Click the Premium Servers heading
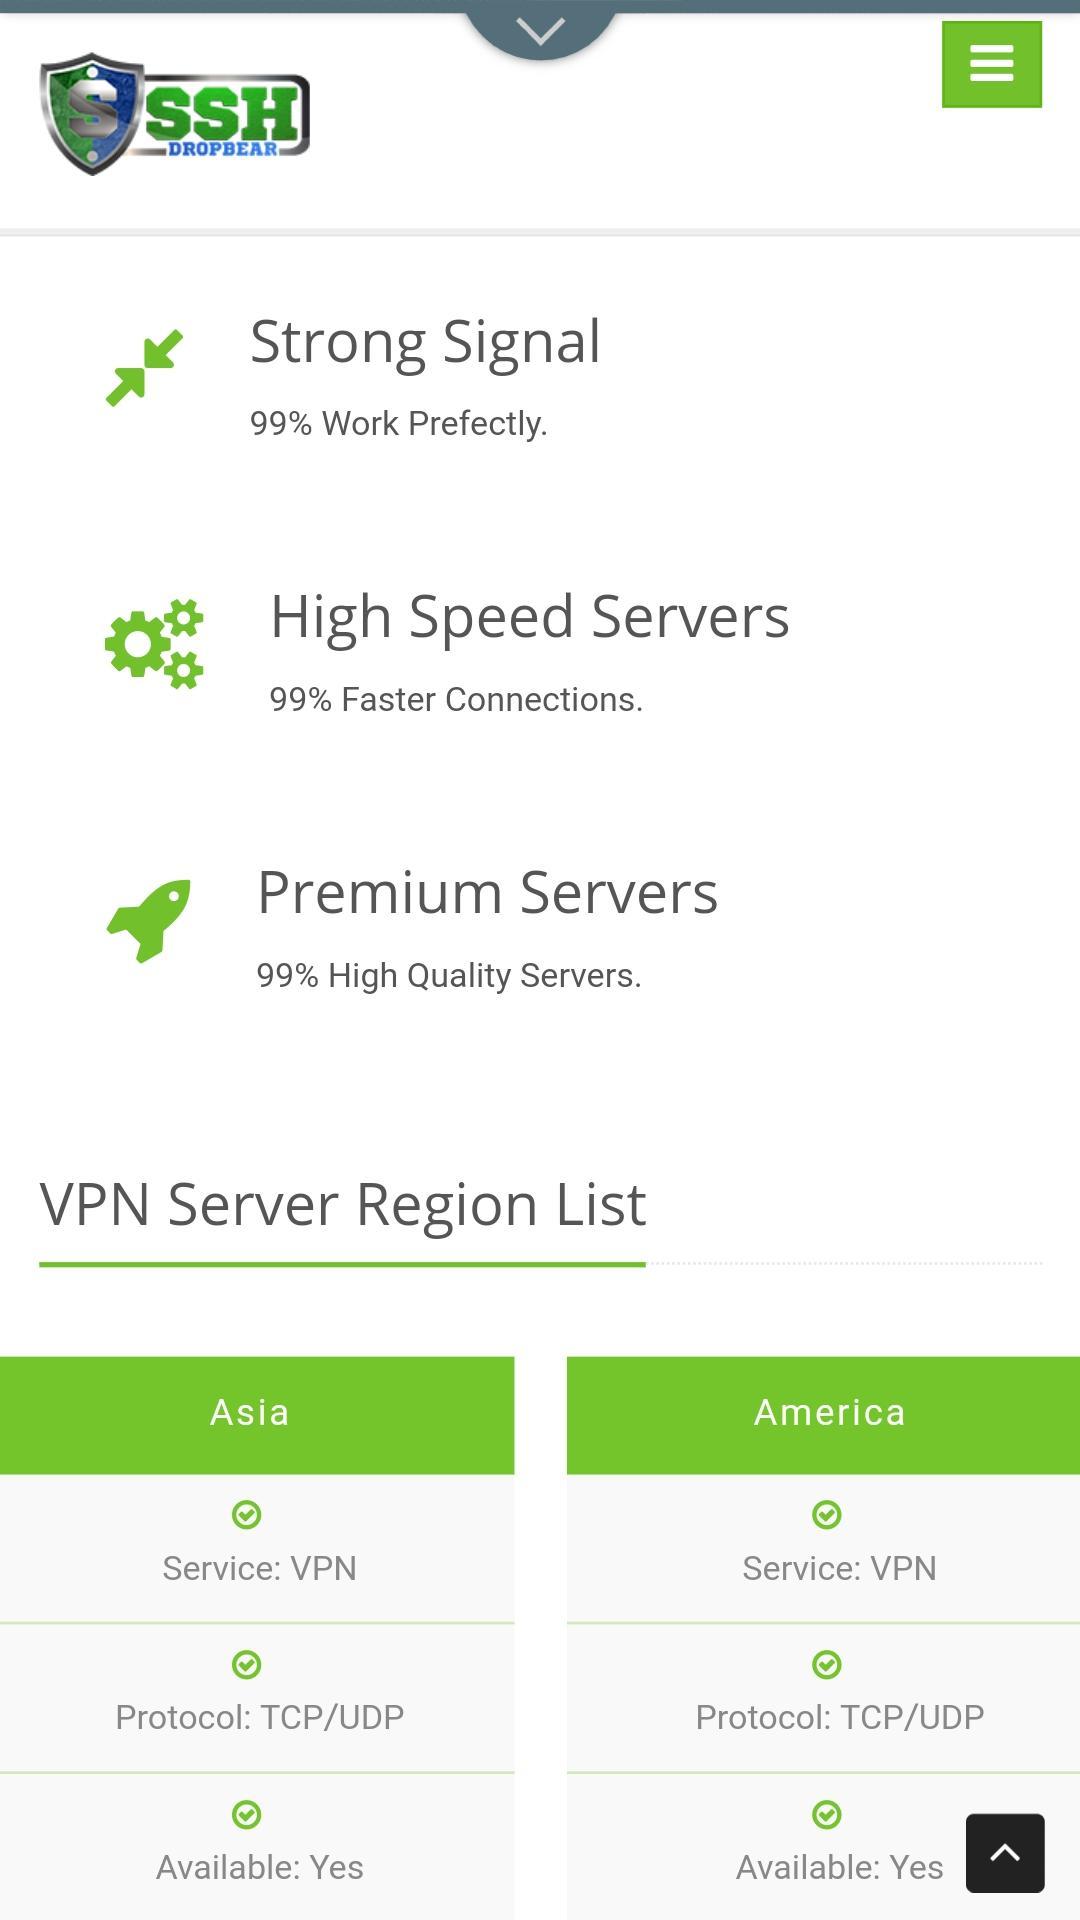 (x=488, y=892)
